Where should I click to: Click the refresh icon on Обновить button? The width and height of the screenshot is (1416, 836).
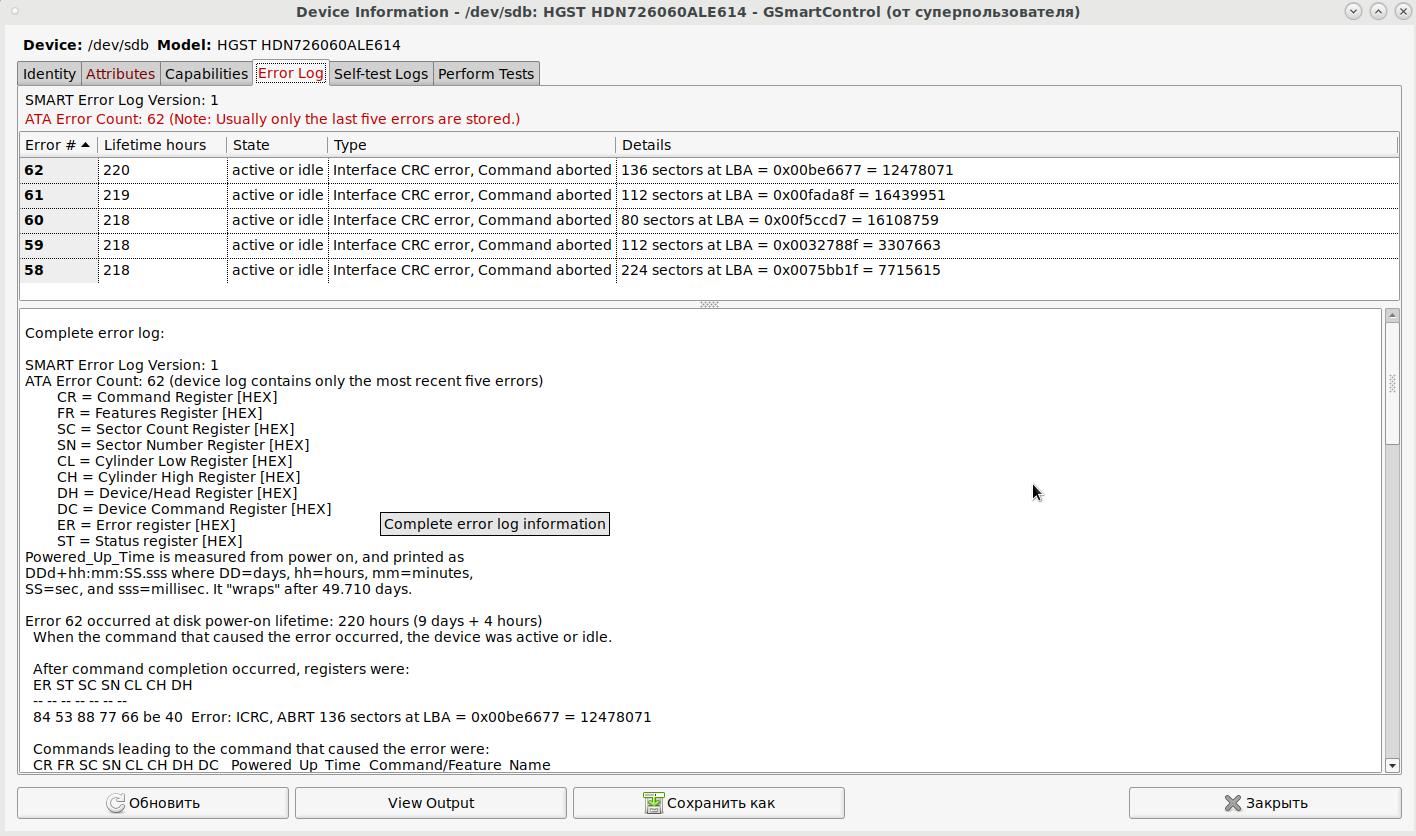(x=115, y=803)
